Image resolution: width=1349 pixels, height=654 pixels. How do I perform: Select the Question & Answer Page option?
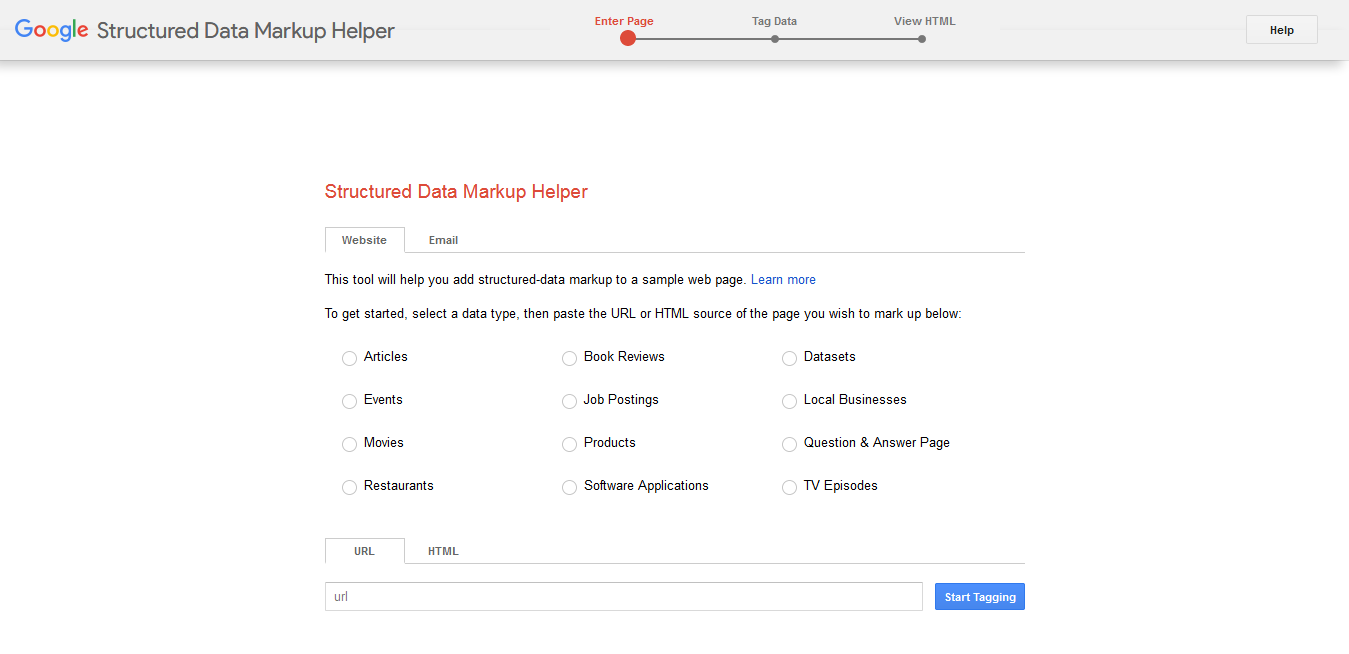click(789, 444)
